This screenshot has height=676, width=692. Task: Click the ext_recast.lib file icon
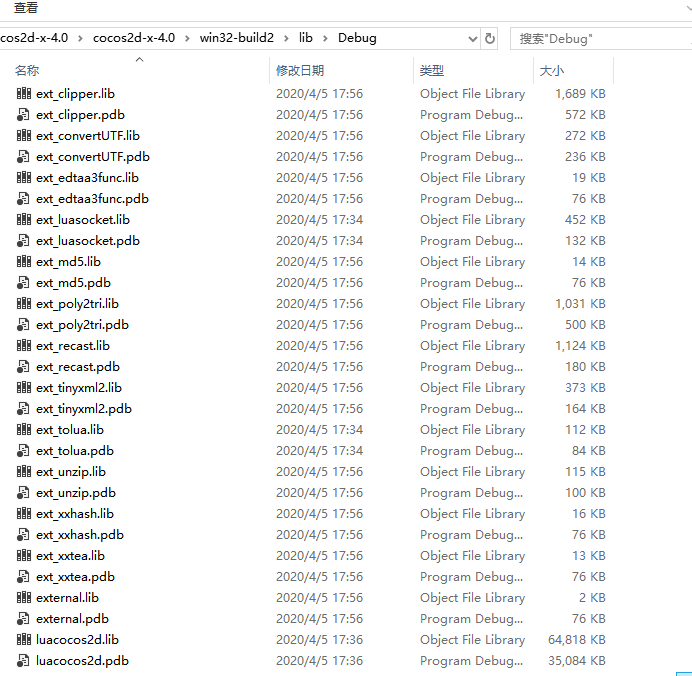(23, 346)
